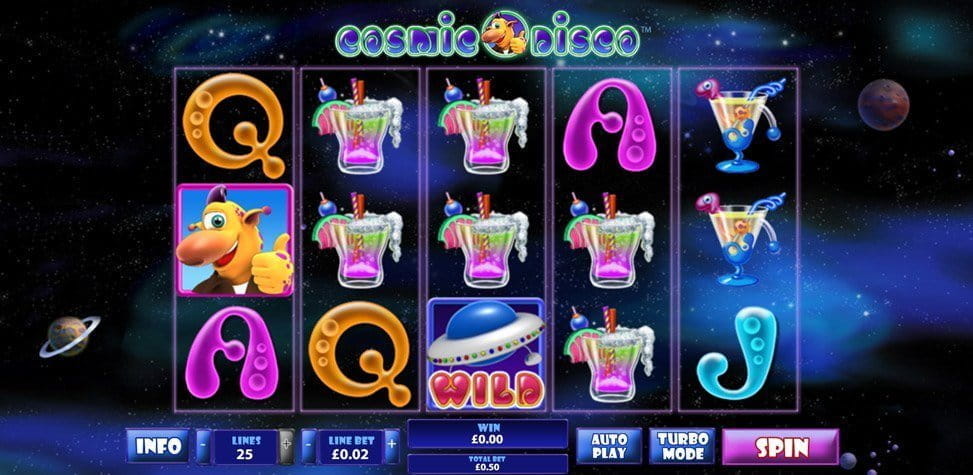The height and width of the screenshot is (475, 973).
Task: Open the INFO paytable button
Action: click(158, 446)
